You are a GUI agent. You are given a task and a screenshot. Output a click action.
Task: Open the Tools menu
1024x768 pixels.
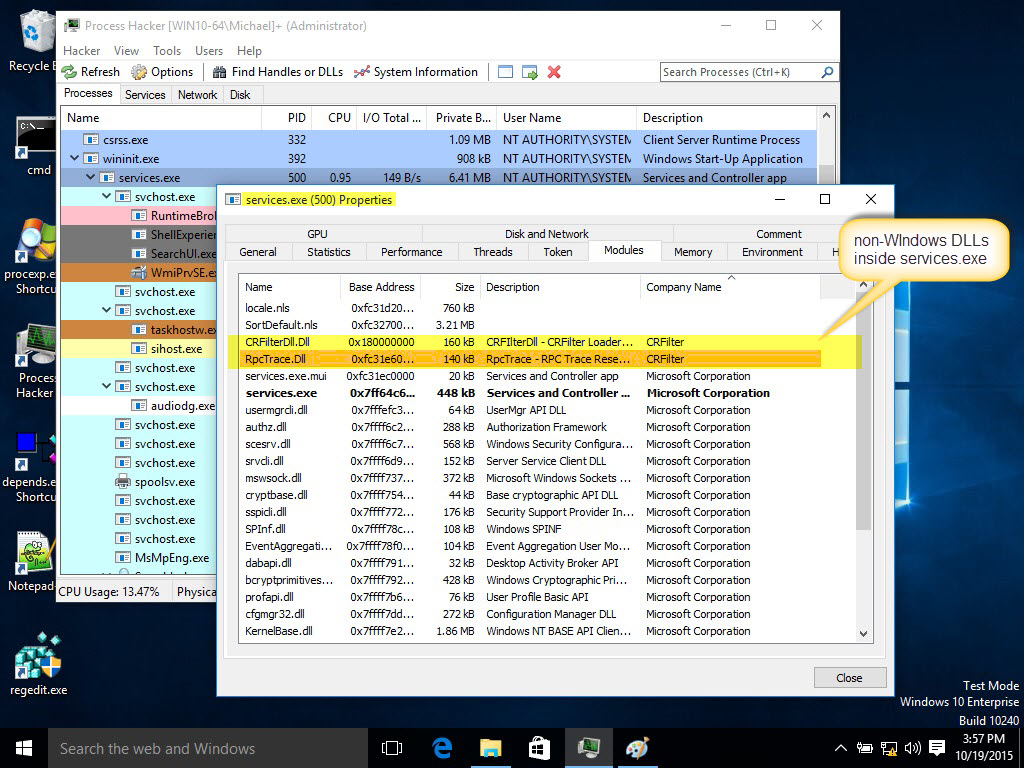pos(167,50)
